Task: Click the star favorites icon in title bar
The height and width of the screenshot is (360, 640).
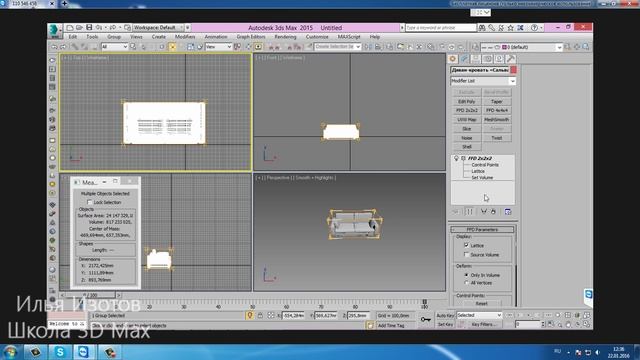Action: [511, 28]
